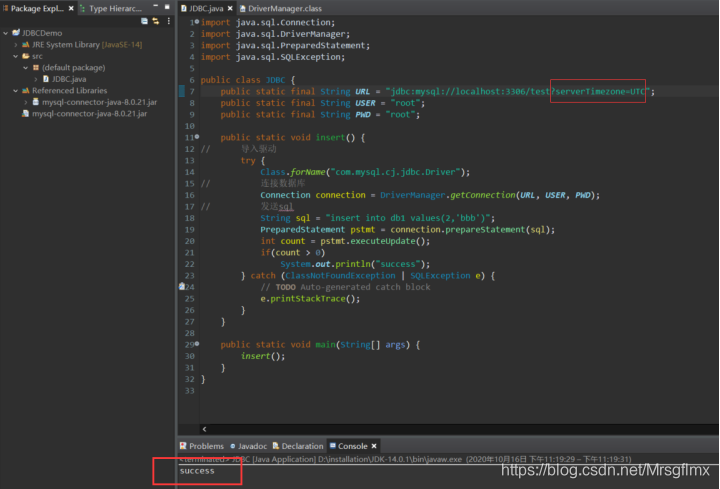The width and height of the screenshot is (720, 489).
Task: Select Referenced Libraries tree entry
Action: [x=69, y=90]
